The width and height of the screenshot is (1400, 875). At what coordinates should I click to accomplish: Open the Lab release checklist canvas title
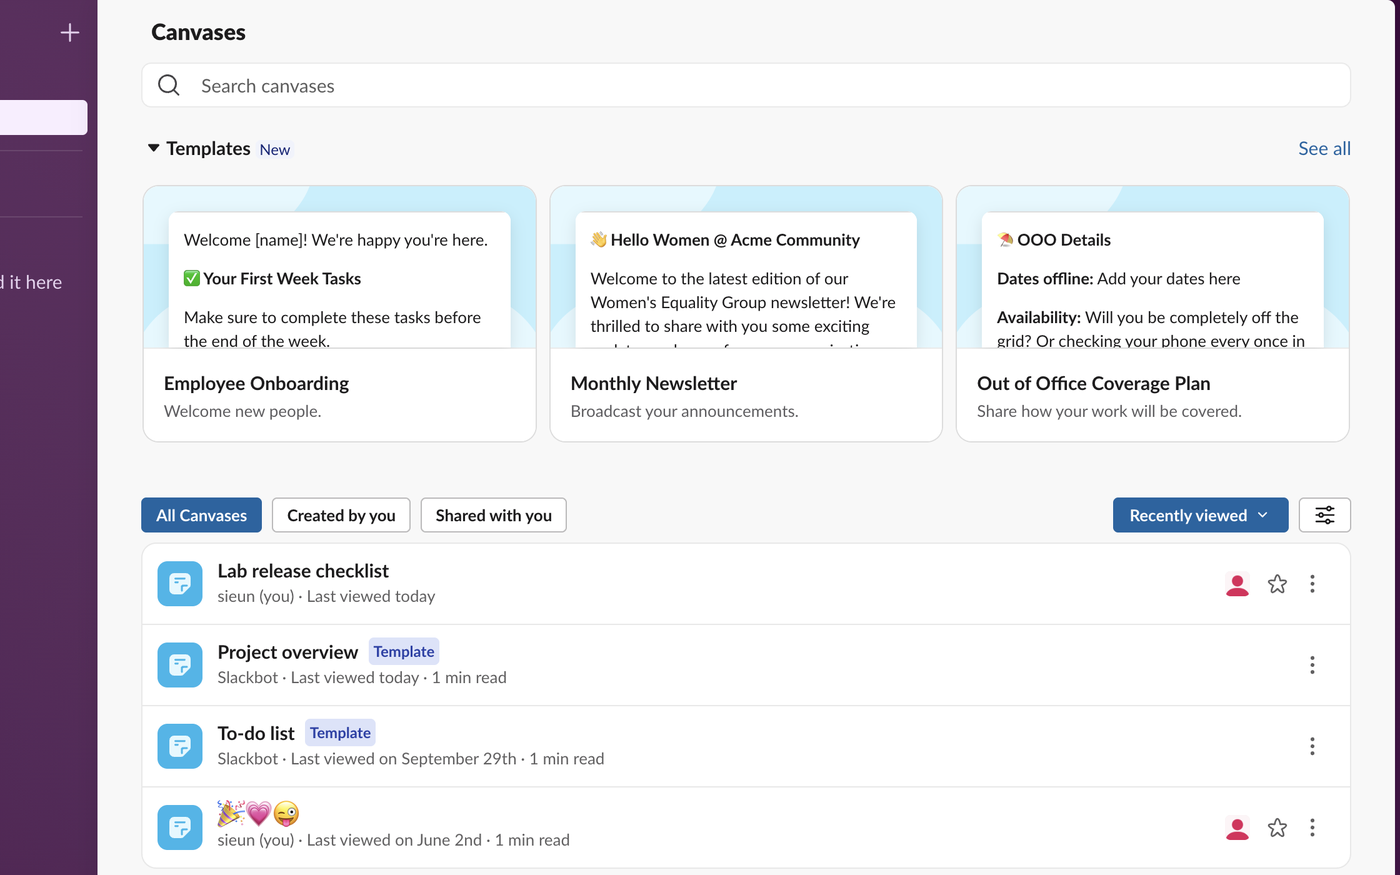tap(303, 571)
